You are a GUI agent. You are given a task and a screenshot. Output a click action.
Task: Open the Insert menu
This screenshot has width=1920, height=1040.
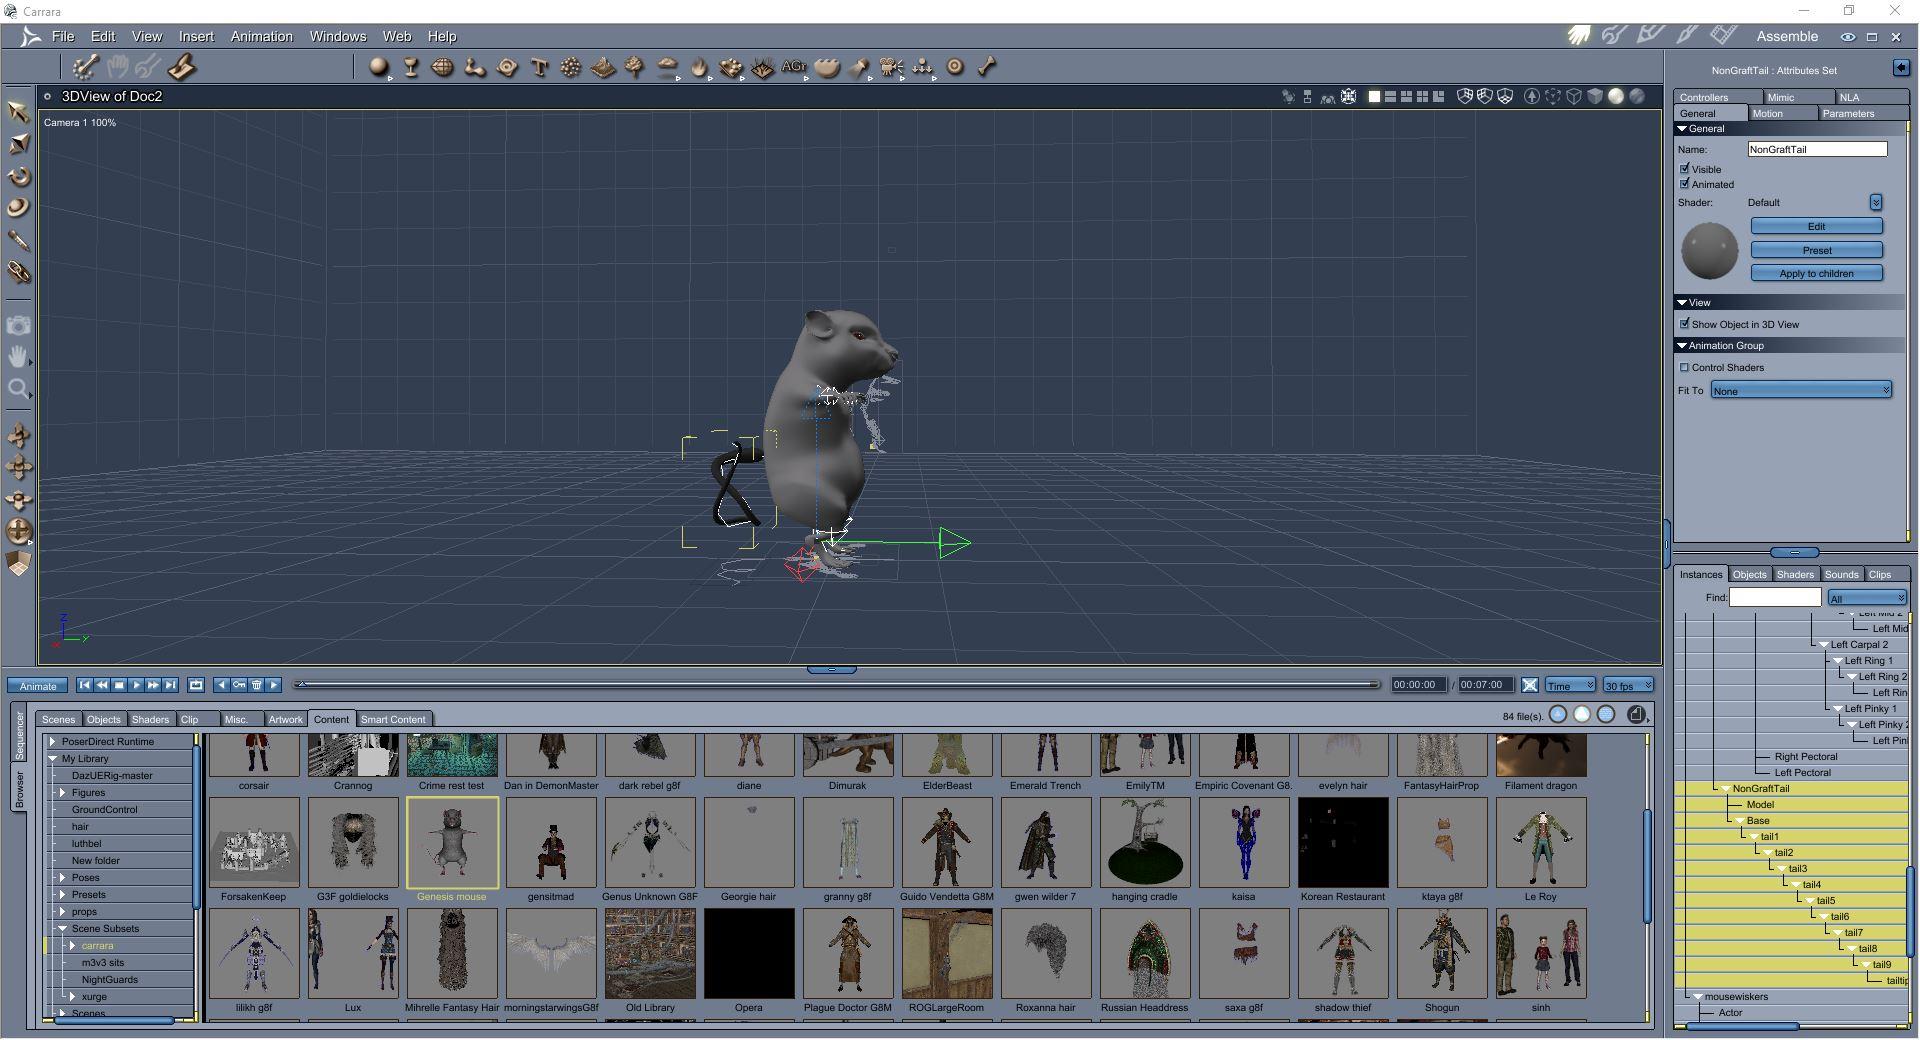(196, 36)
